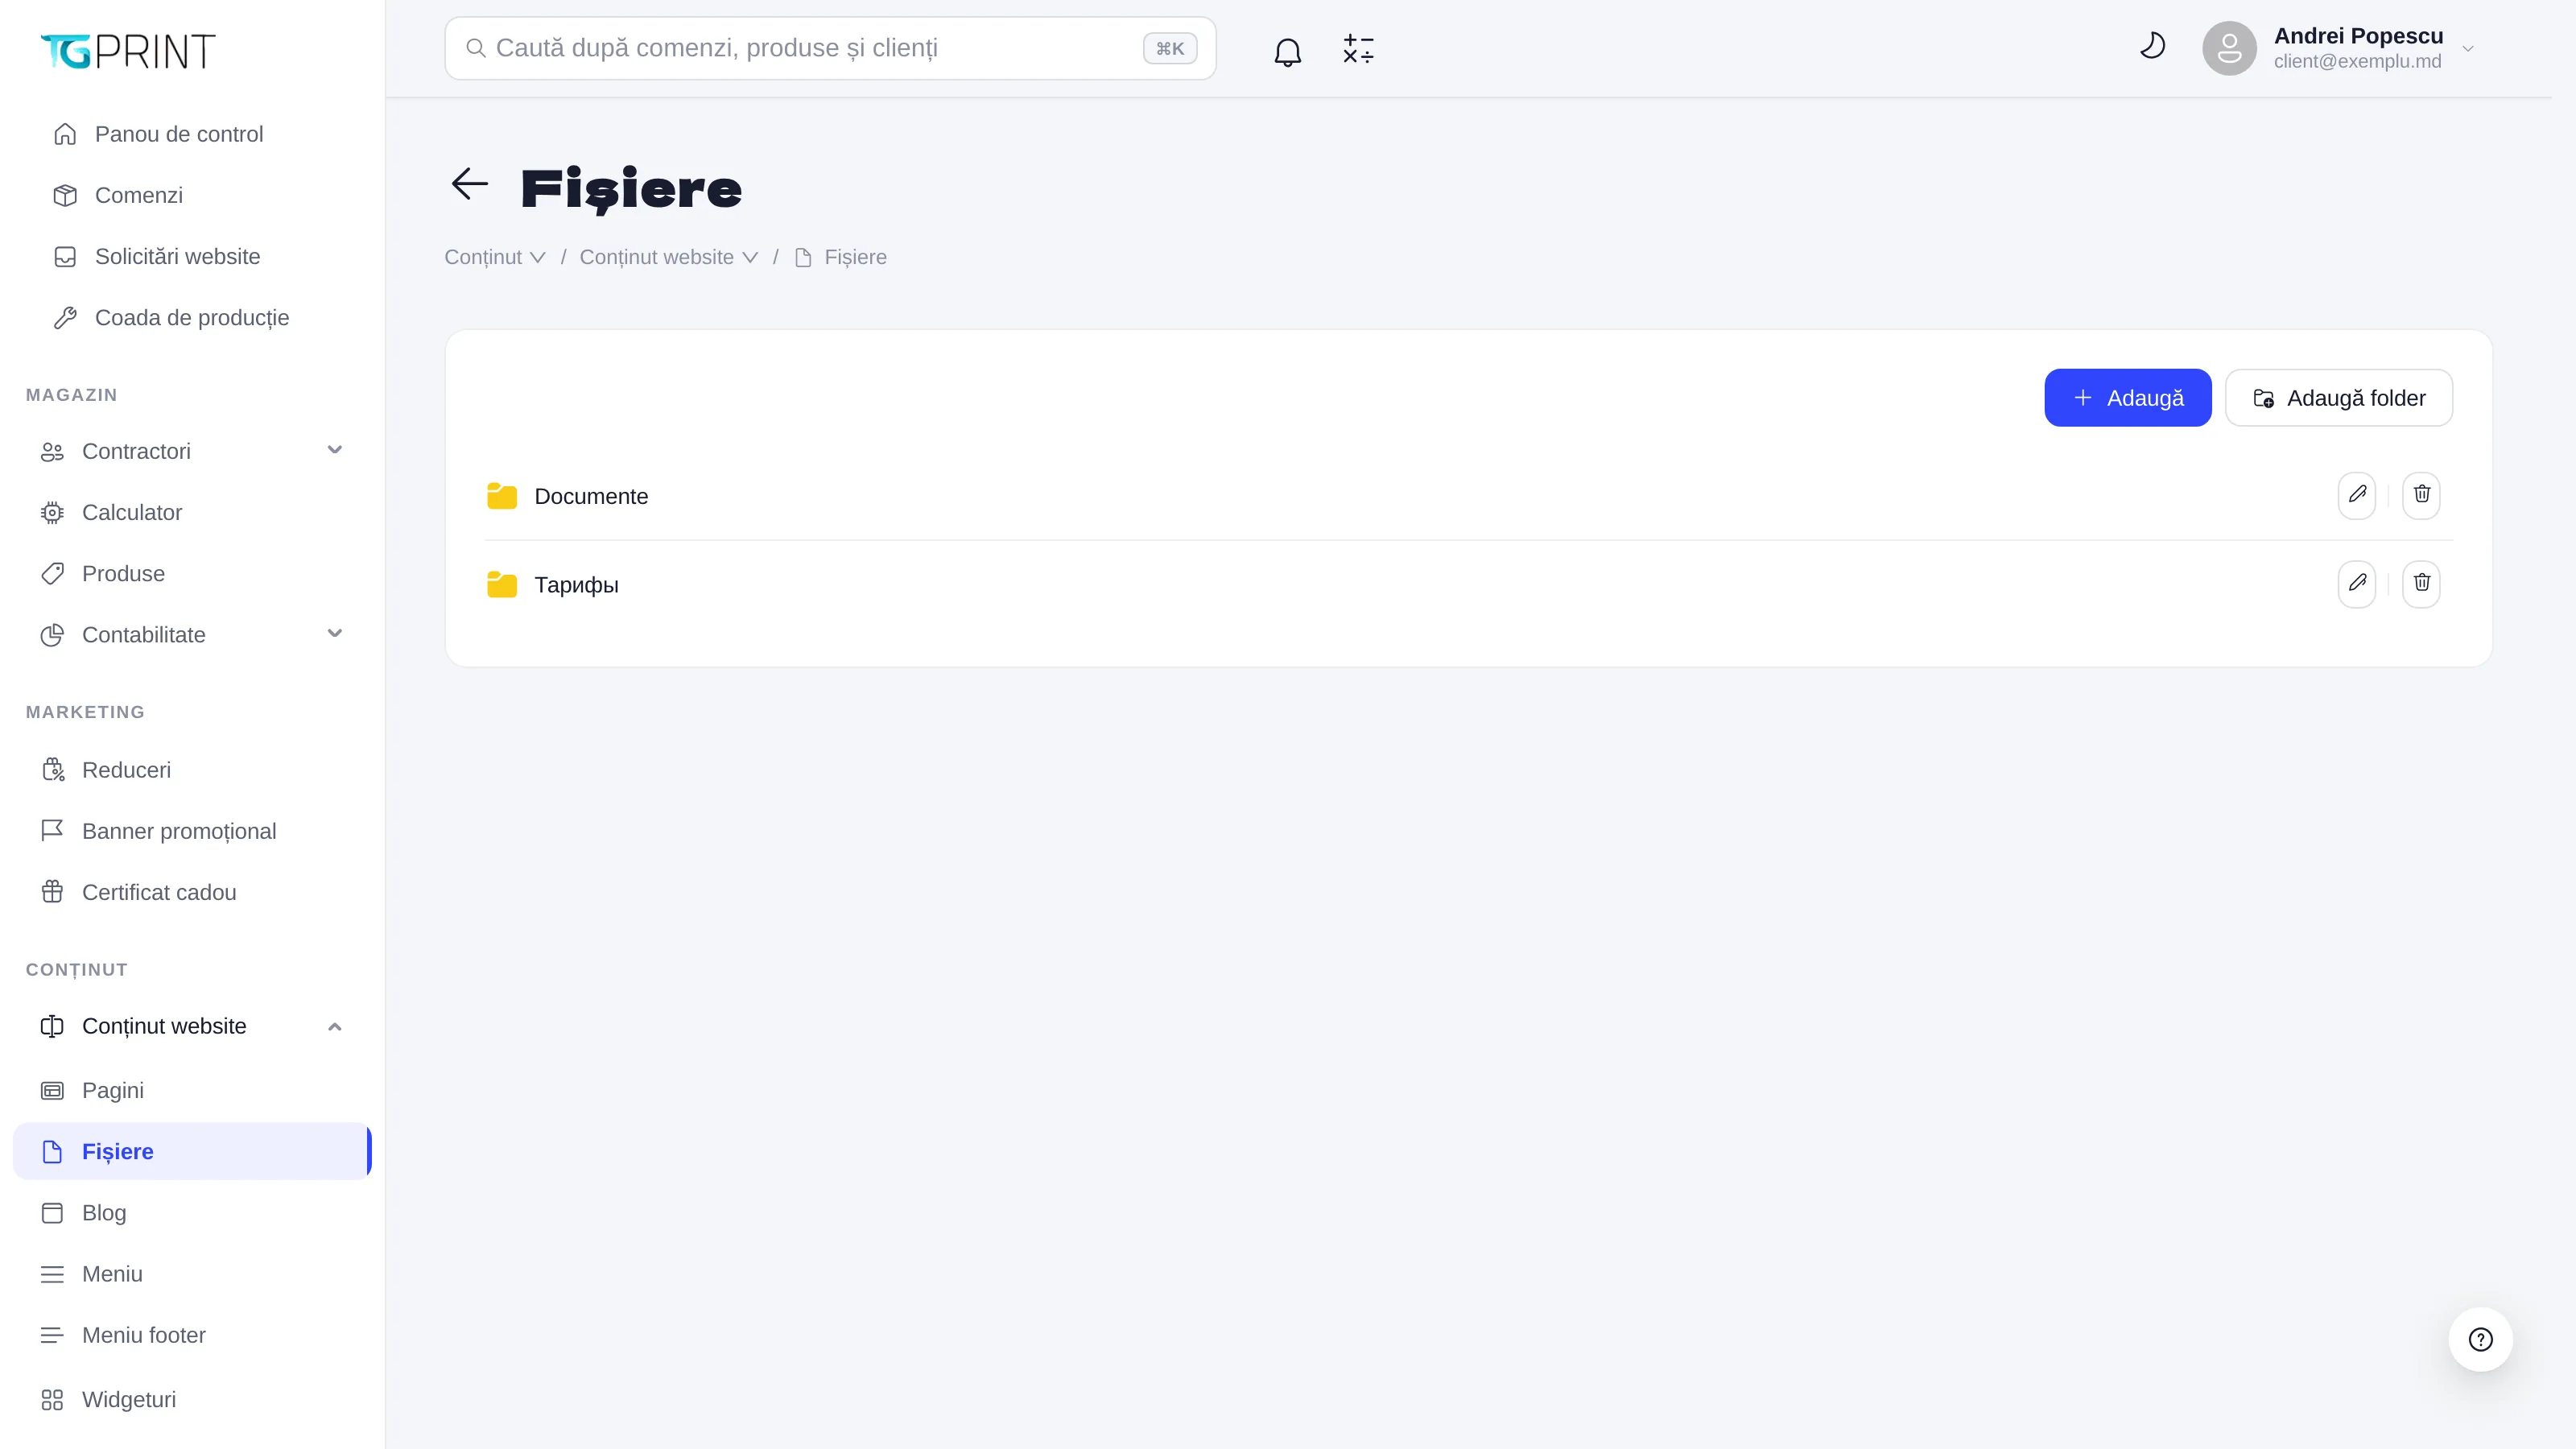Toggle dark mode moon icon
Screen dimensions: 2576x1449
(2152, 47)
